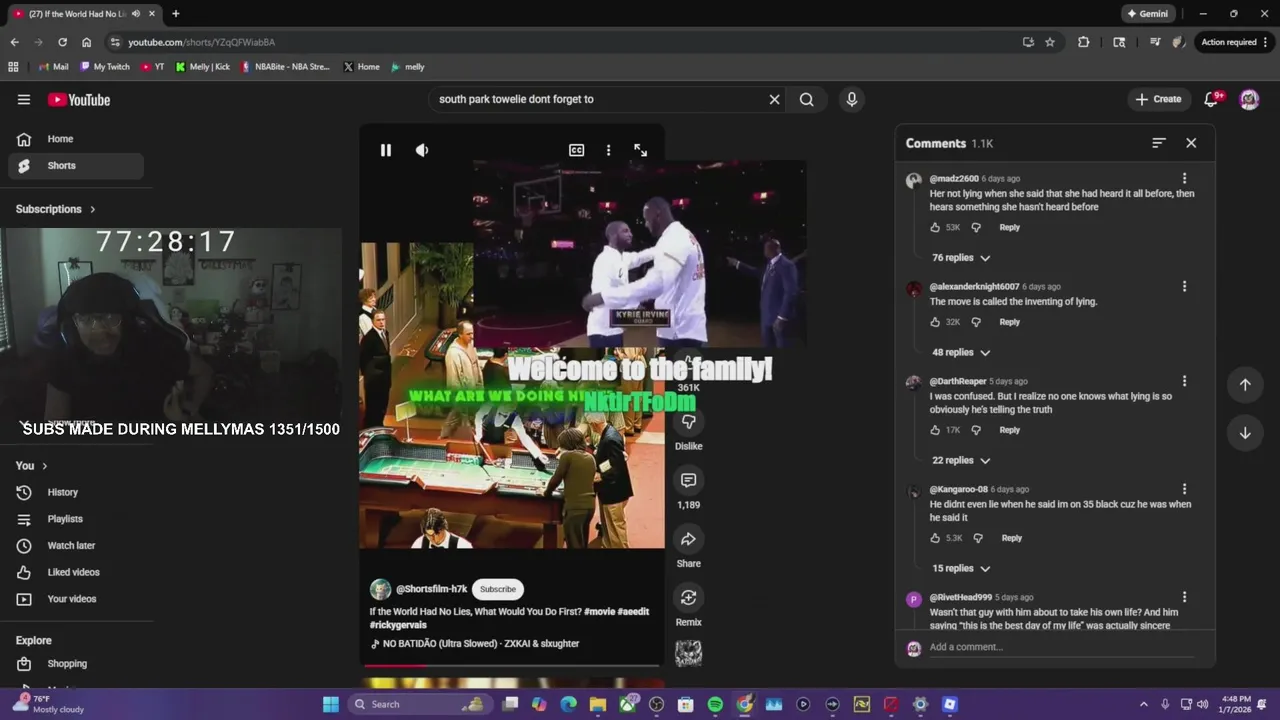Go to the next Short with down arrow
Viewport: 1280px width, 720px height.
(x=1245, y=433)
